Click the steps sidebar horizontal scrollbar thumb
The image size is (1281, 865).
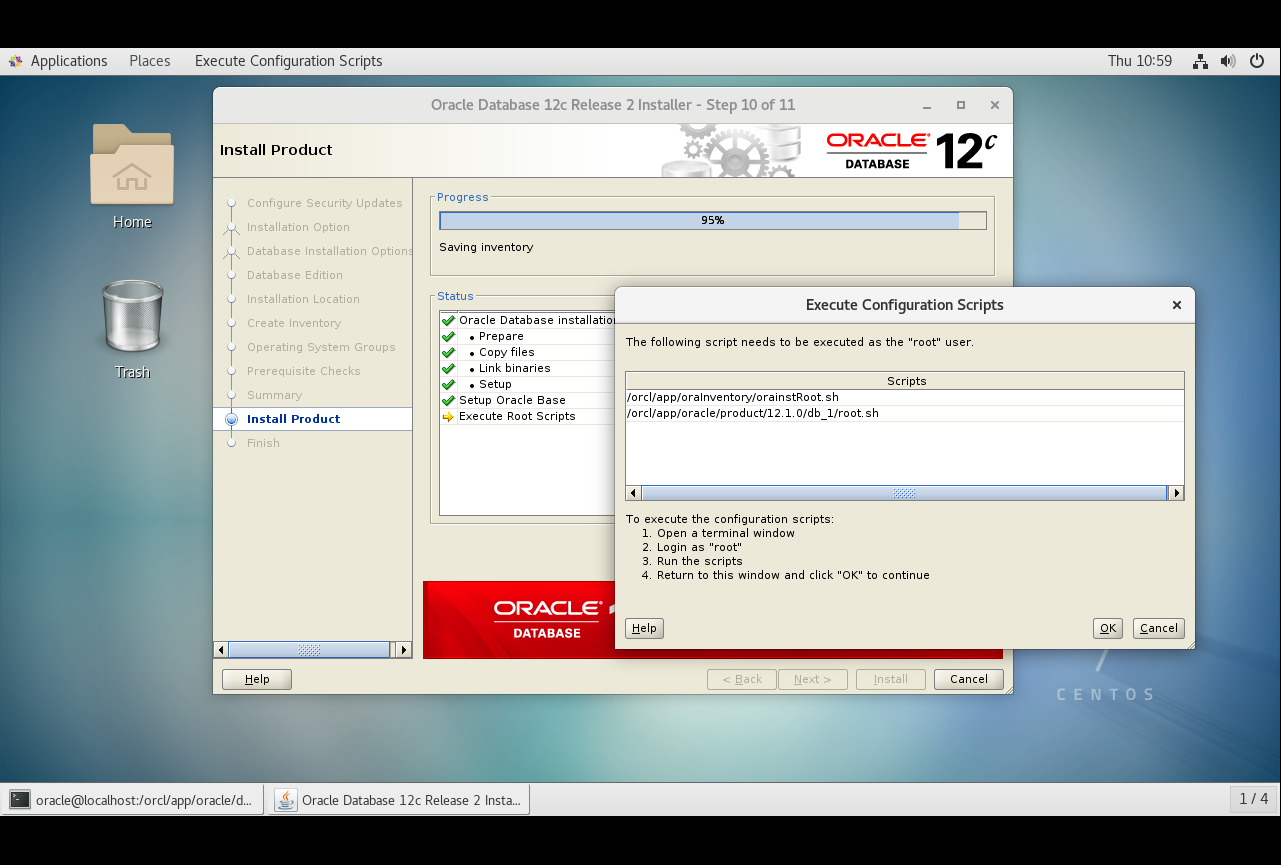click(309, 650)
